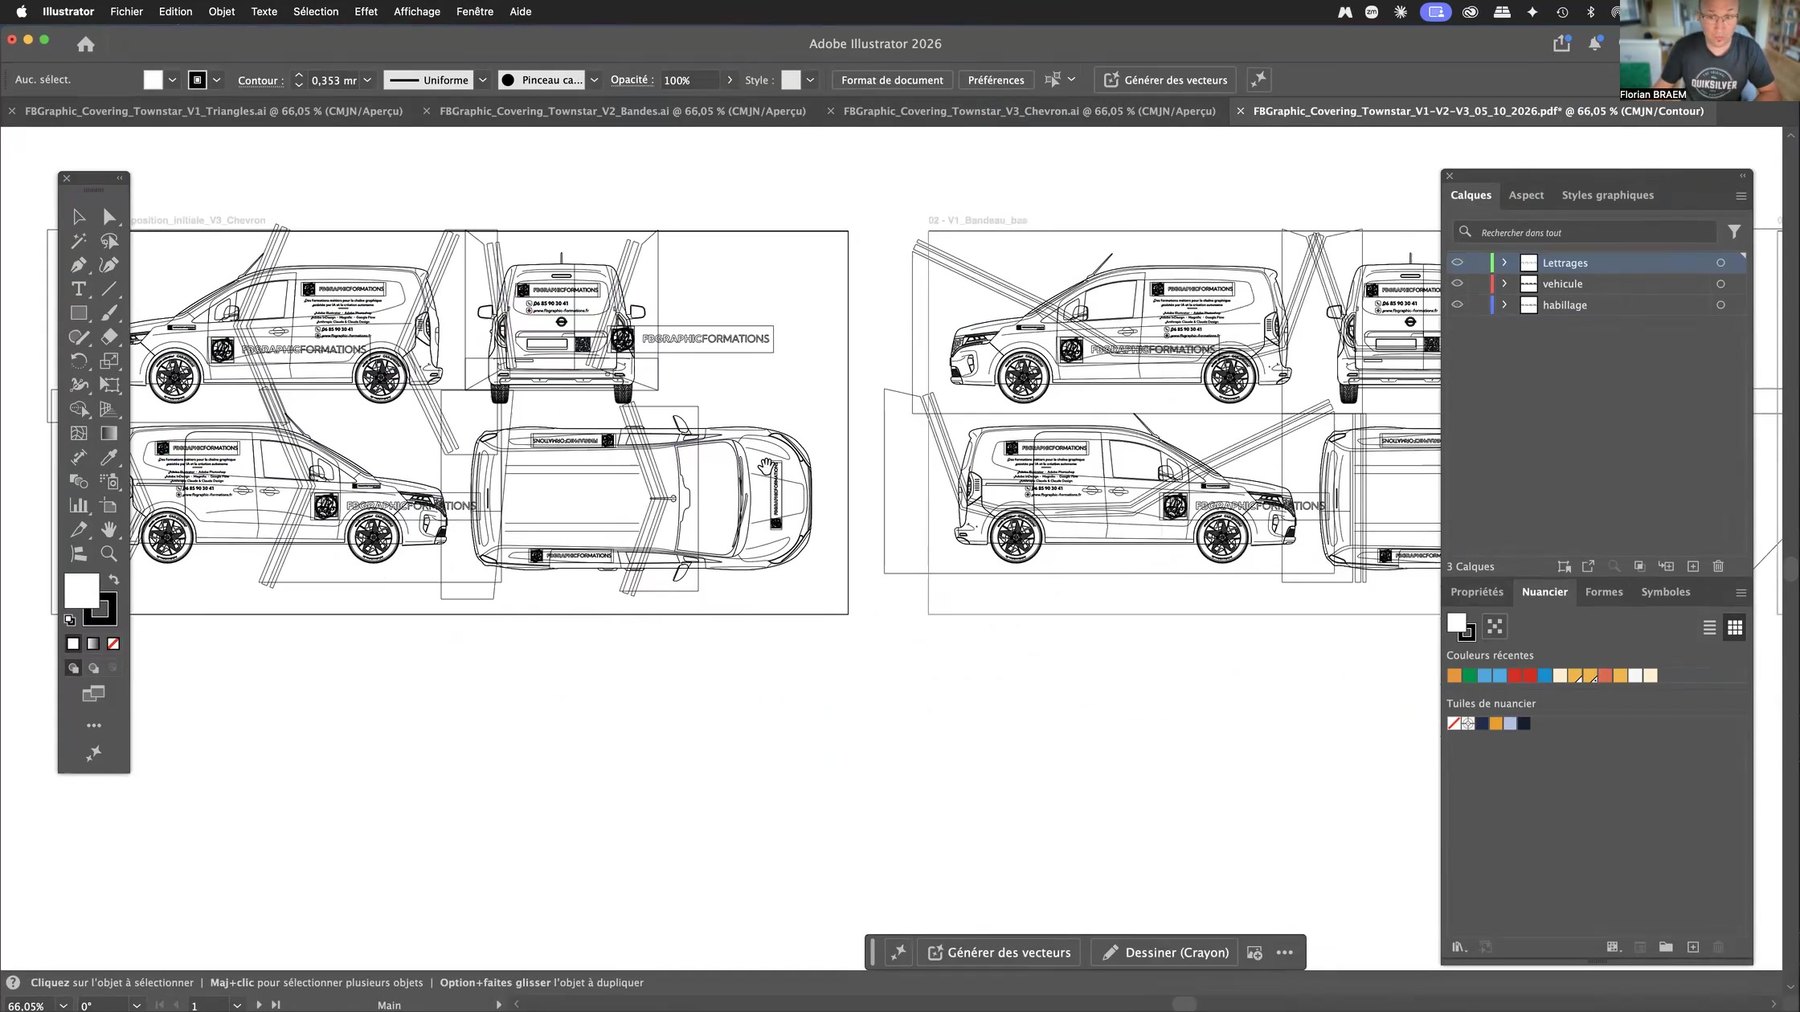Screen dimensions: 1800x1012
Task: Select the Eraser tool
Action: point(109,337)
